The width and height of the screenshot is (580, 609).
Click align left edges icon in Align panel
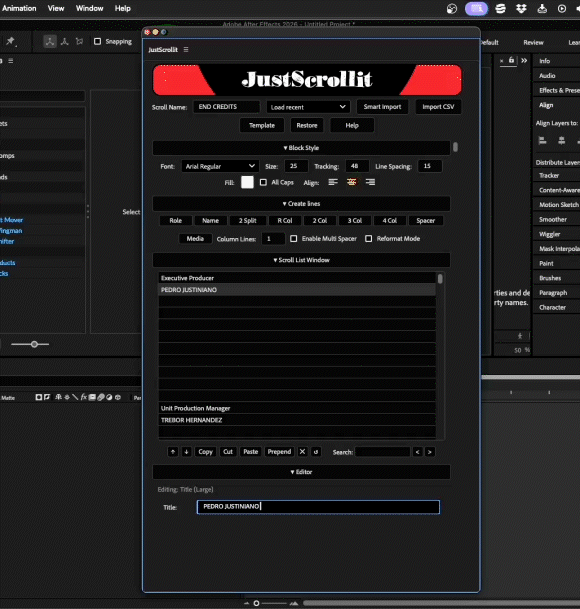[x=543, y=141]
